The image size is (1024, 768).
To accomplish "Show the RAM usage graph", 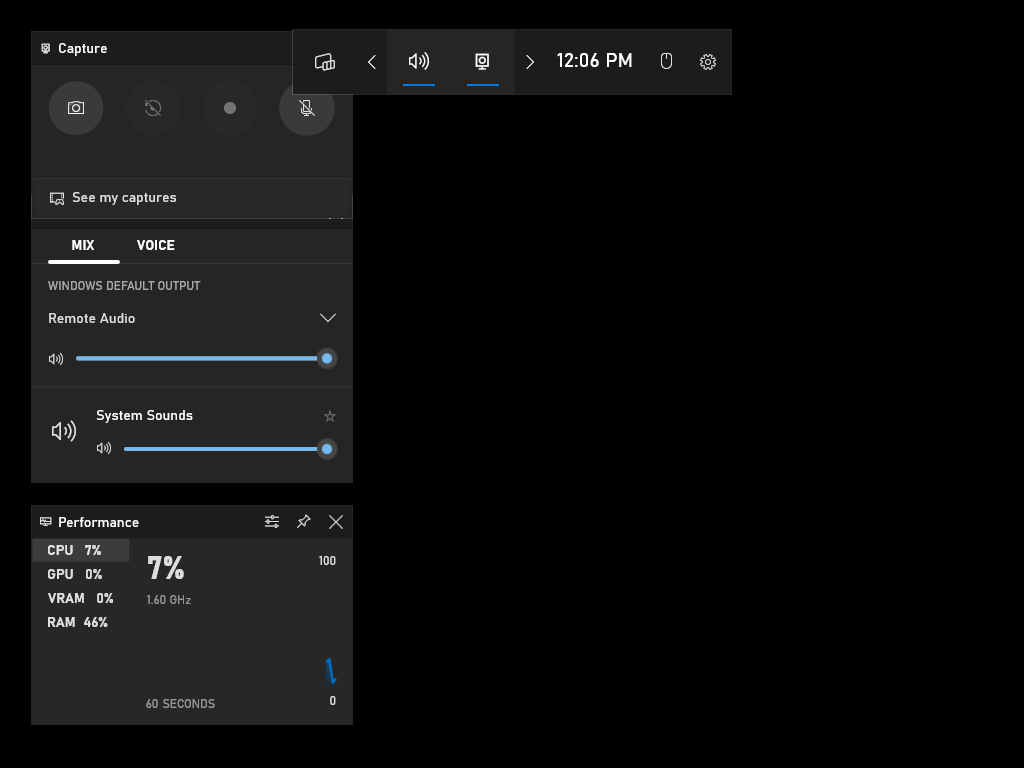I will pos(78,622).
